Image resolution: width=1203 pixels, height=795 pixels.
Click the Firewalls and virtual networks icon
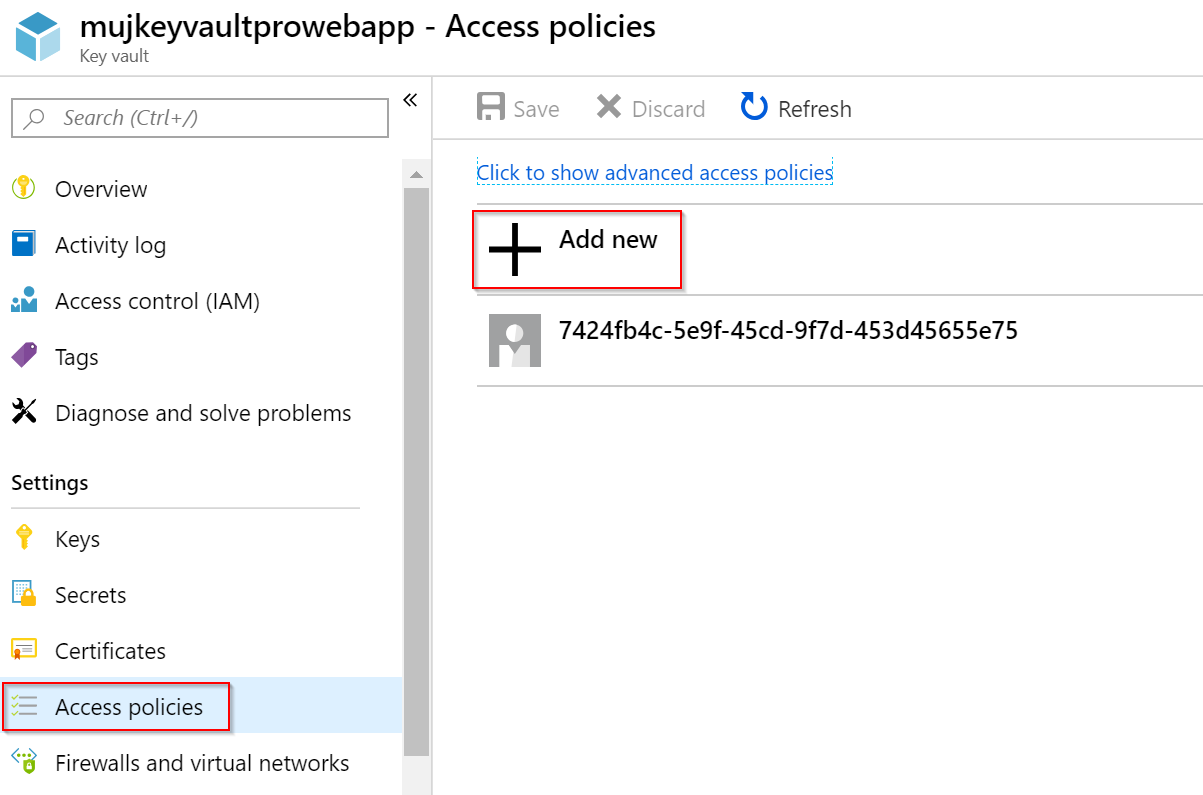(x=23, y=761)
